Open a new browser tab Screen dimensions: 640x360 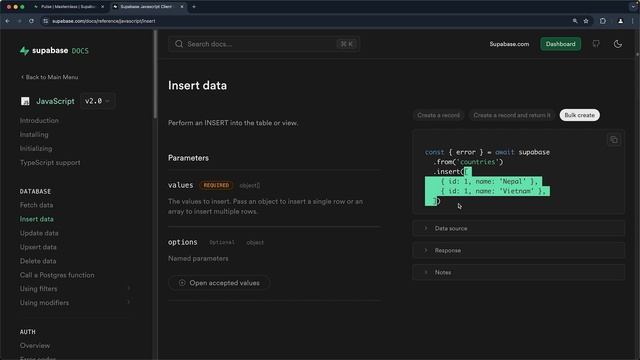click(x=194, y=7)
